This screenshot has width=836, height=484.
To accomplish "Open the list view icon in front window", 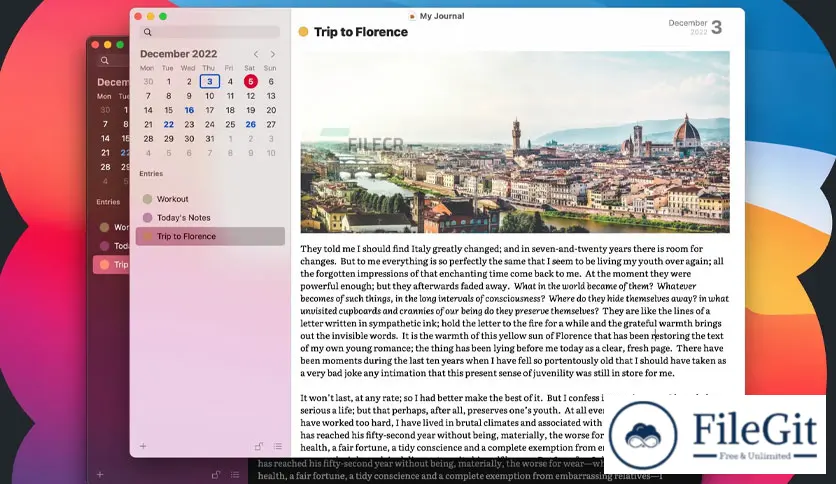I will coord(278,446).
